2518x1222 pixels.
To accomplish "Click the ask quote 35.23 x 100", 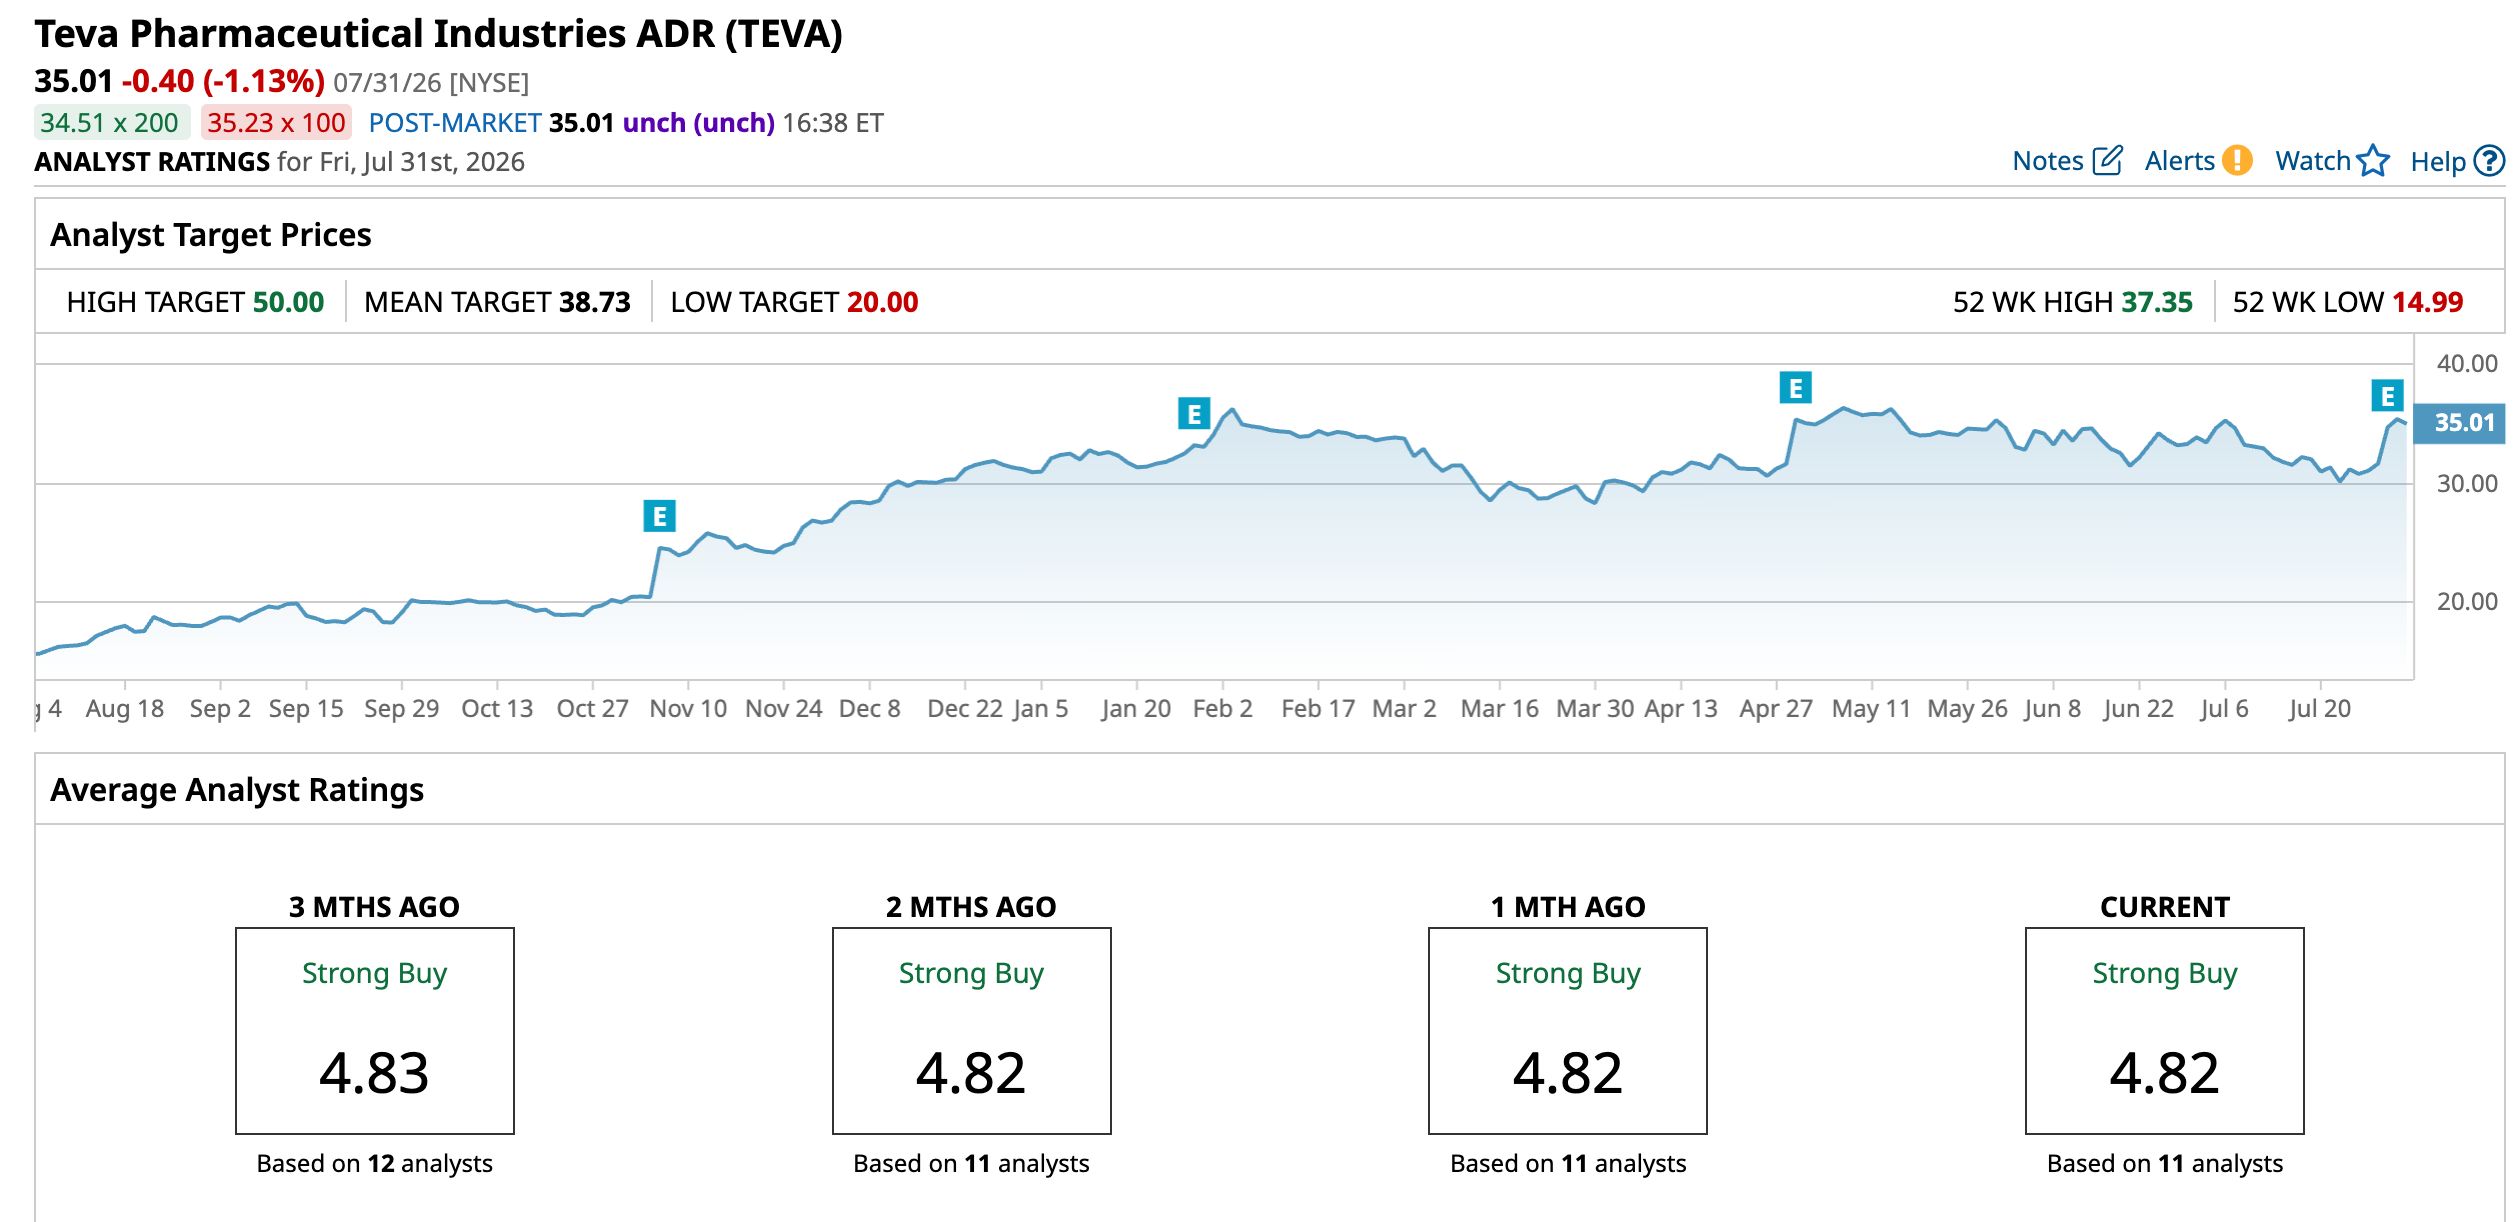I will click(x=276, y=123).
